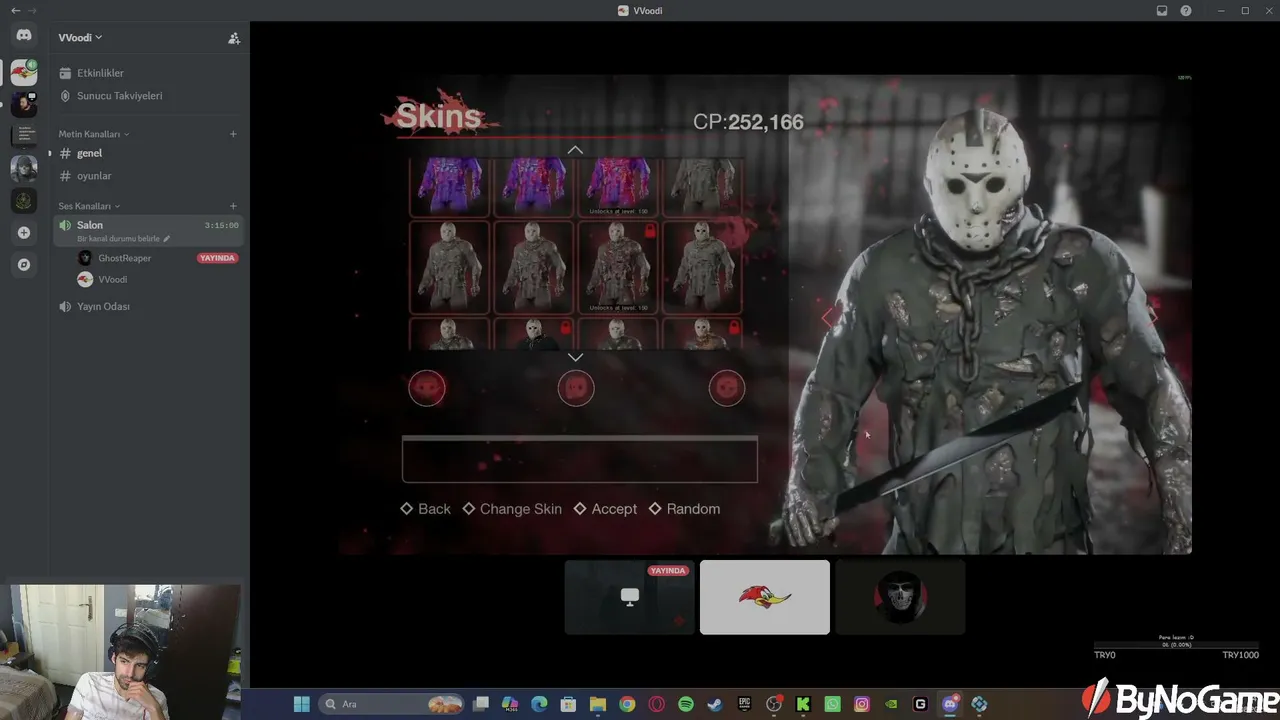Viewport: 1280px width, 720px height.
Task: Open the VVoodi server name dropdown
Action: click(x=80, y=38)
